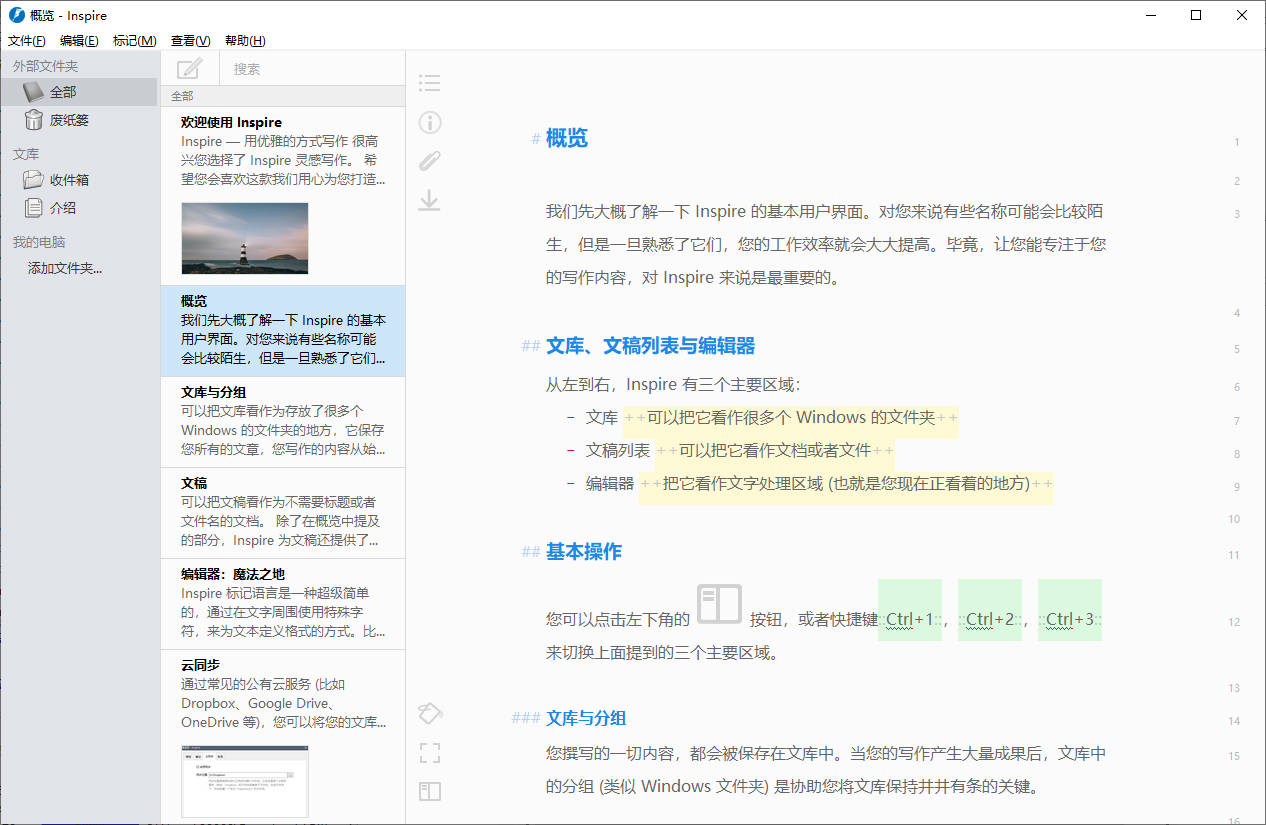1266x825 pixels.
Task: Open the tag icon in the editor sidebar
Action: 430,713
